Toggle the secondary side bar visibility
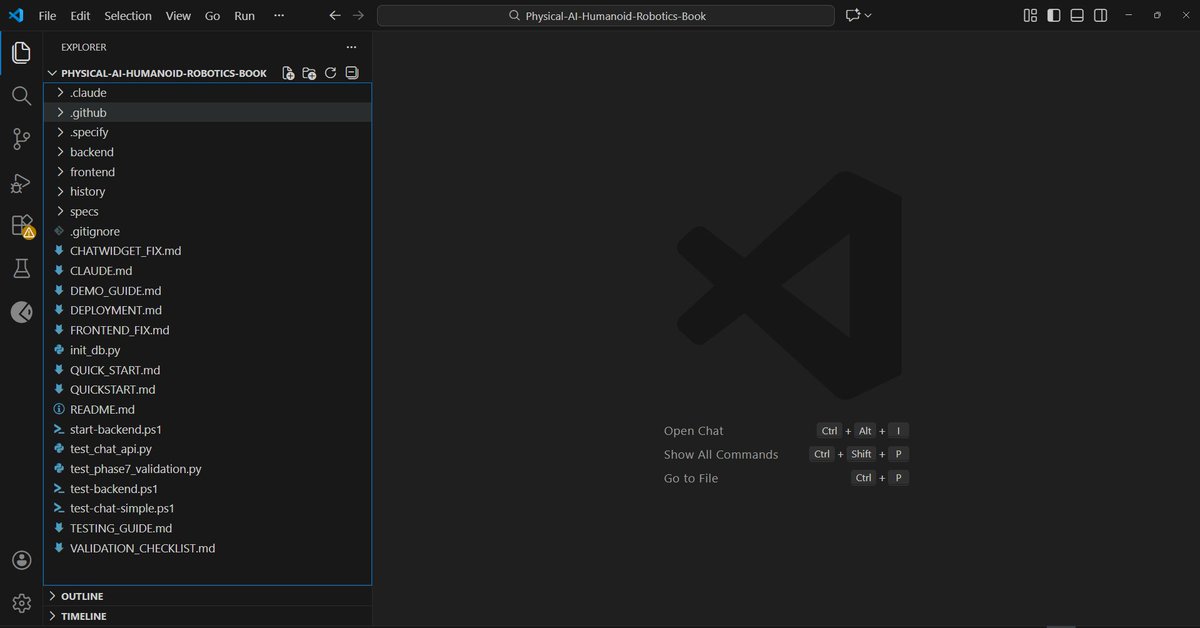The width and height of the screenshot is (1200, 628). pos(1100,16)
